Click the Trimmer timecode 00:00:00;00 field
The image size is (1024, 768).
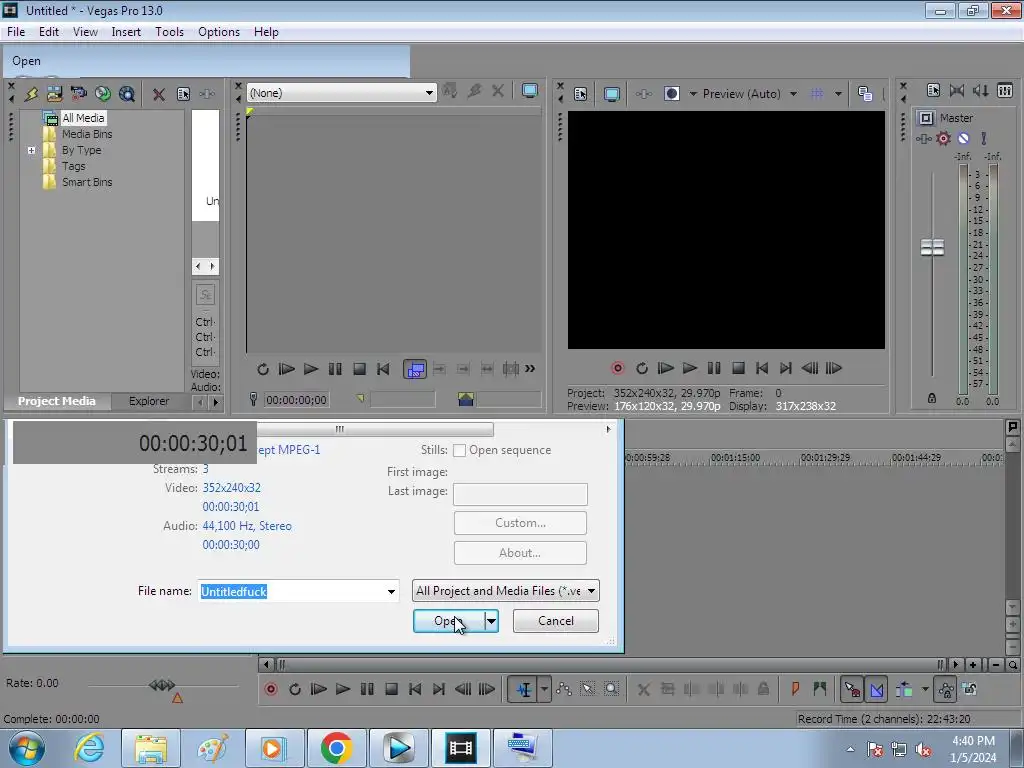click(x=296, y=400)
